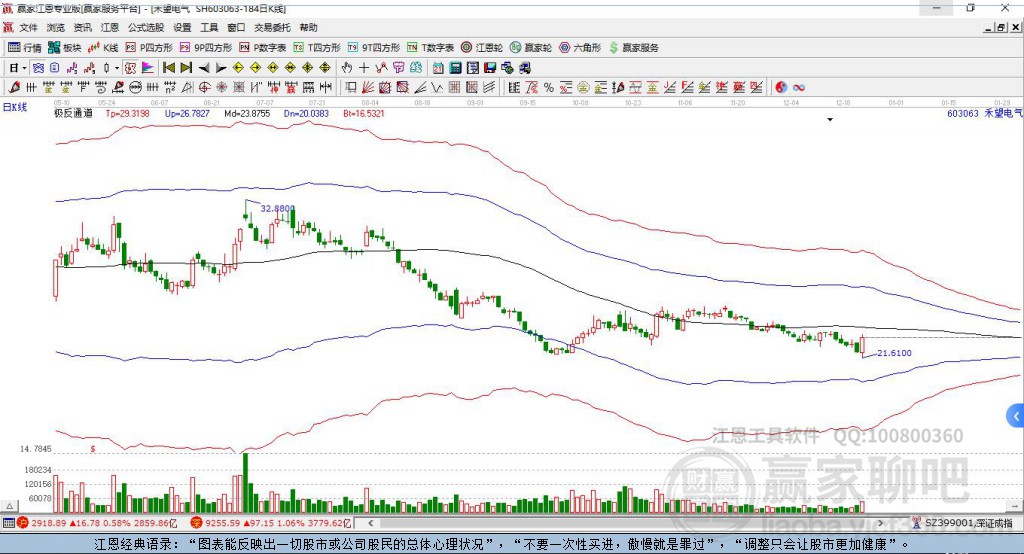This screenshot has height=554, width=1024.
Task: Open the 江恩 menu
Action: point(110,27)
